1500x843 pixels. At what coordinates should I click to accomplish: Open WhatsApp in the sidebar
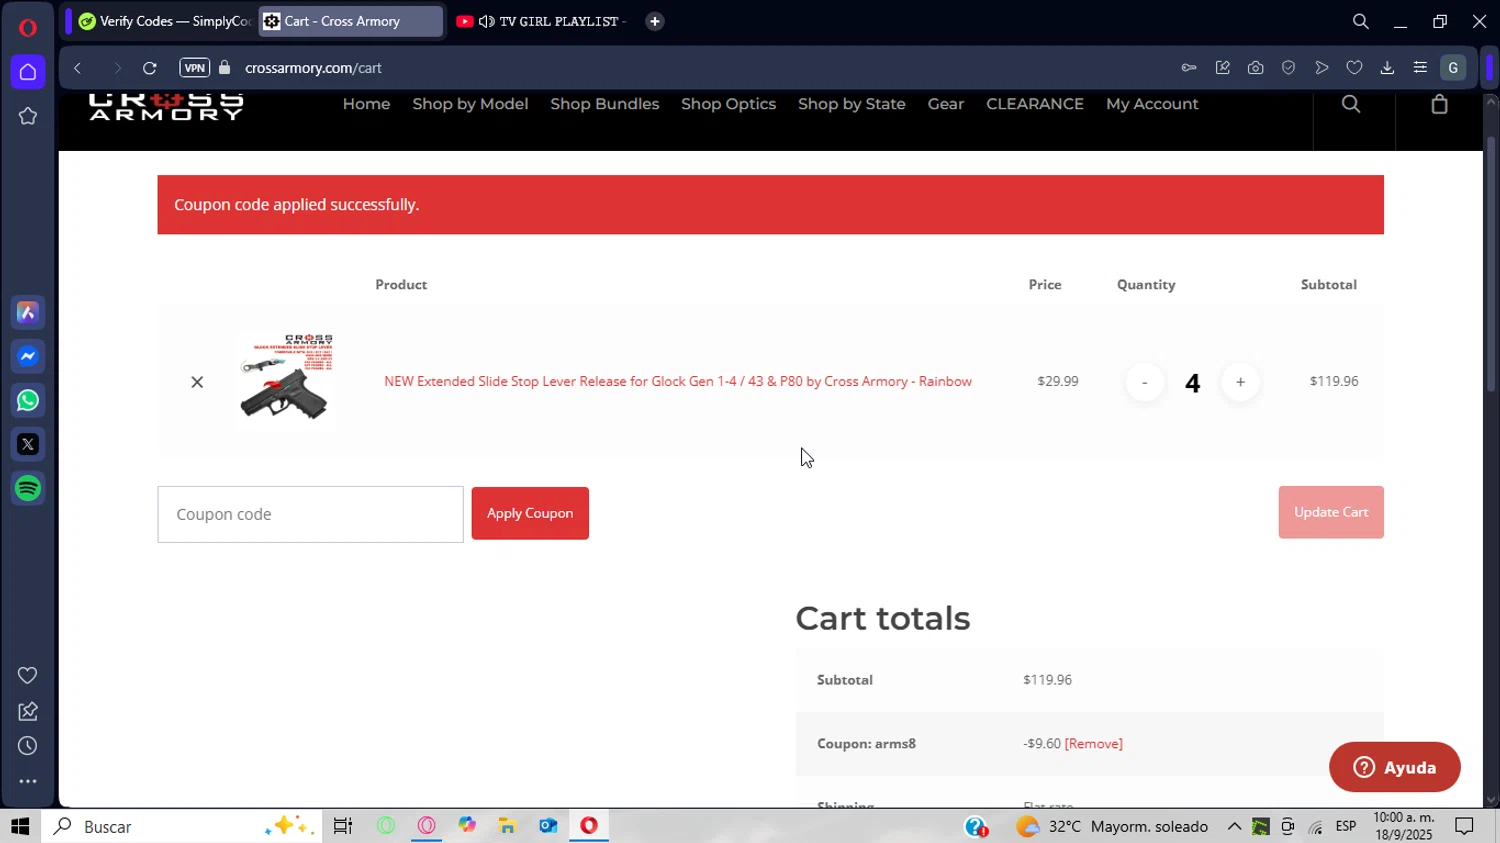click(28, 401)
